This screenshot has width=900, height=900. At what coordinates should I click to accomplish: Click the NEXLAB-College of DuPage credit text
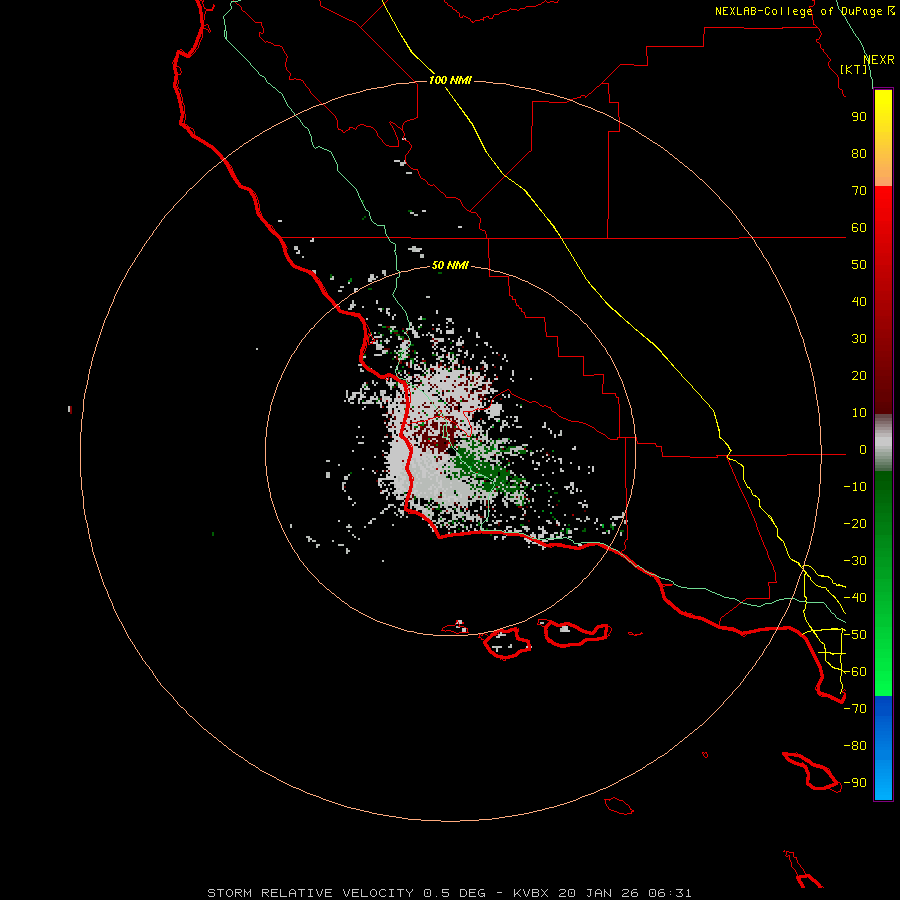coord(804,11)
